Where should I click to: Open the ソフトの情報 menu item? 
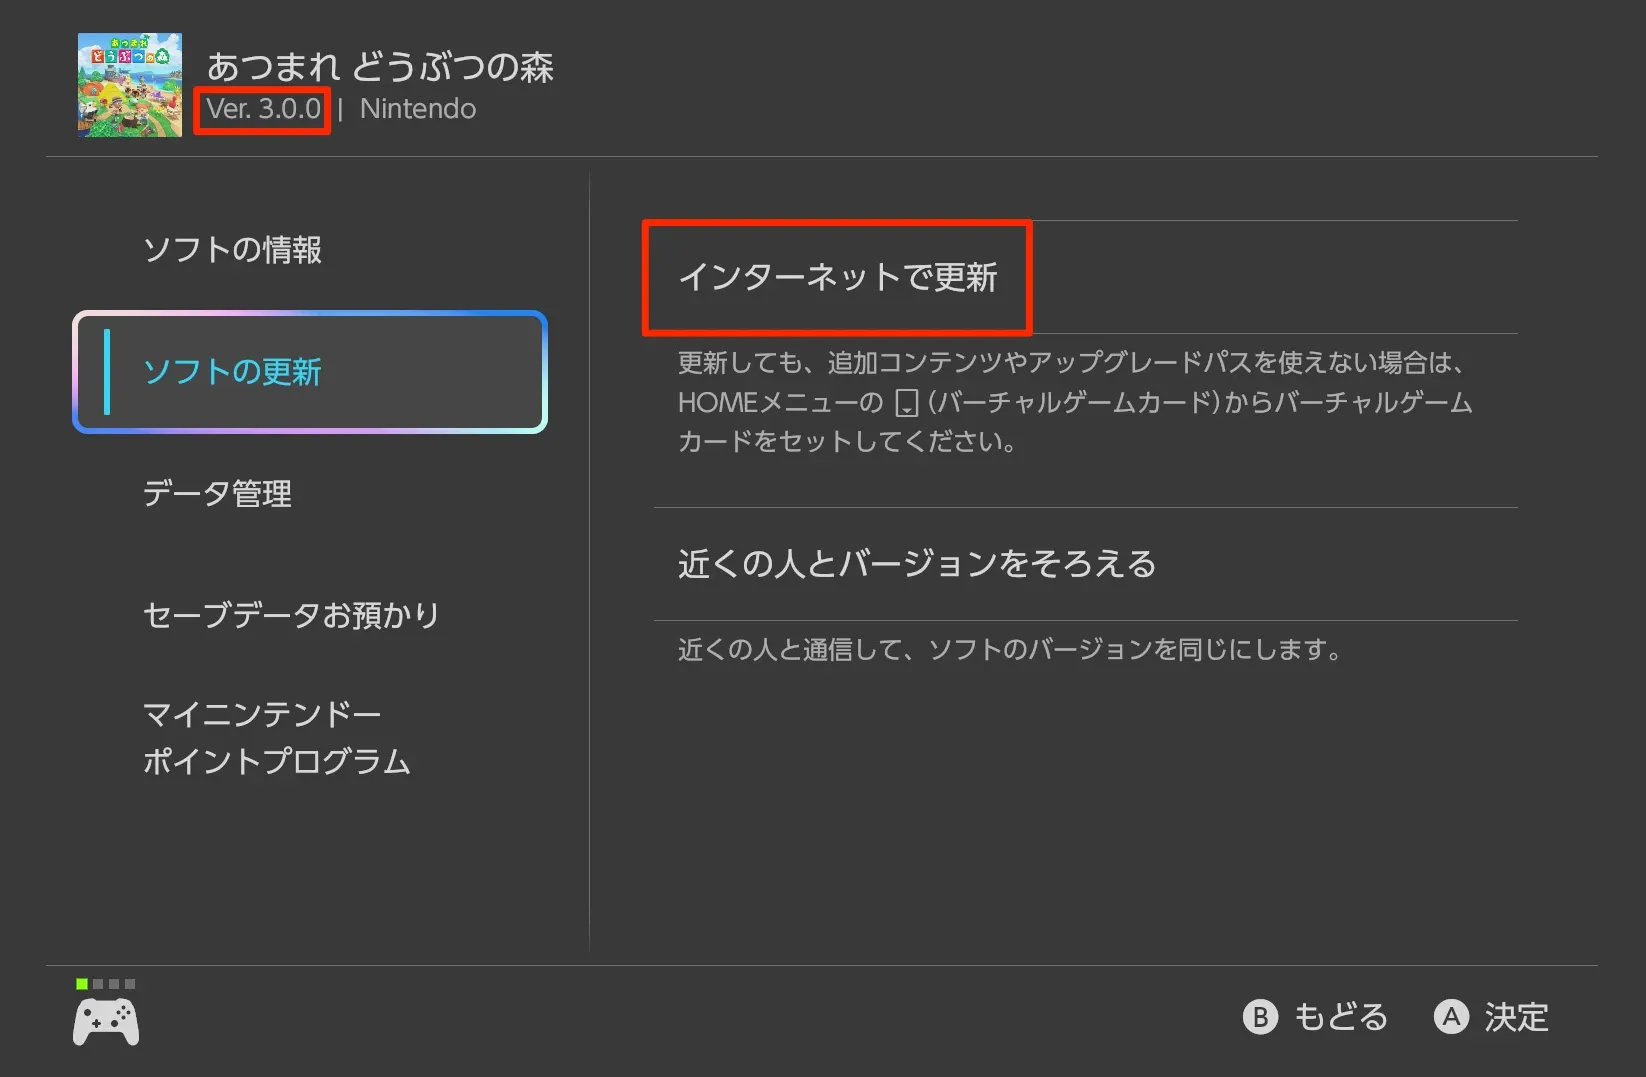coord(232,250)
